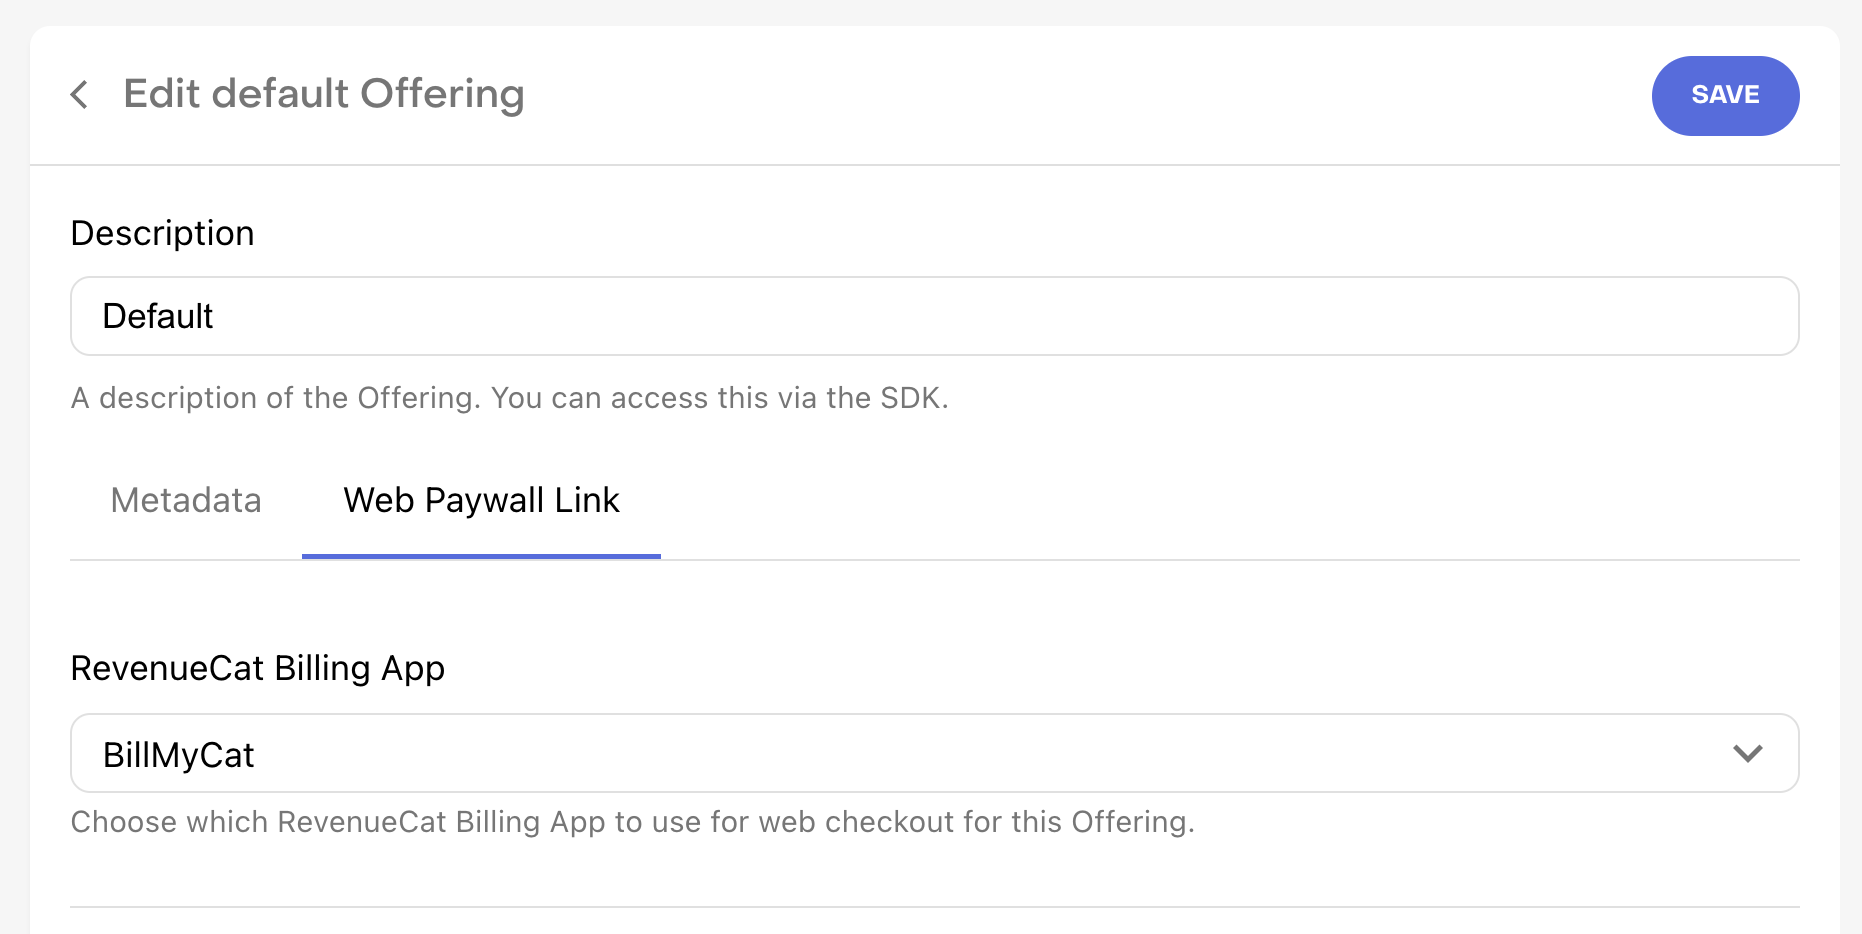Click the RevenueCat Billing App label
This screenshot has width=1862, height=934.
tap(258, 668)
